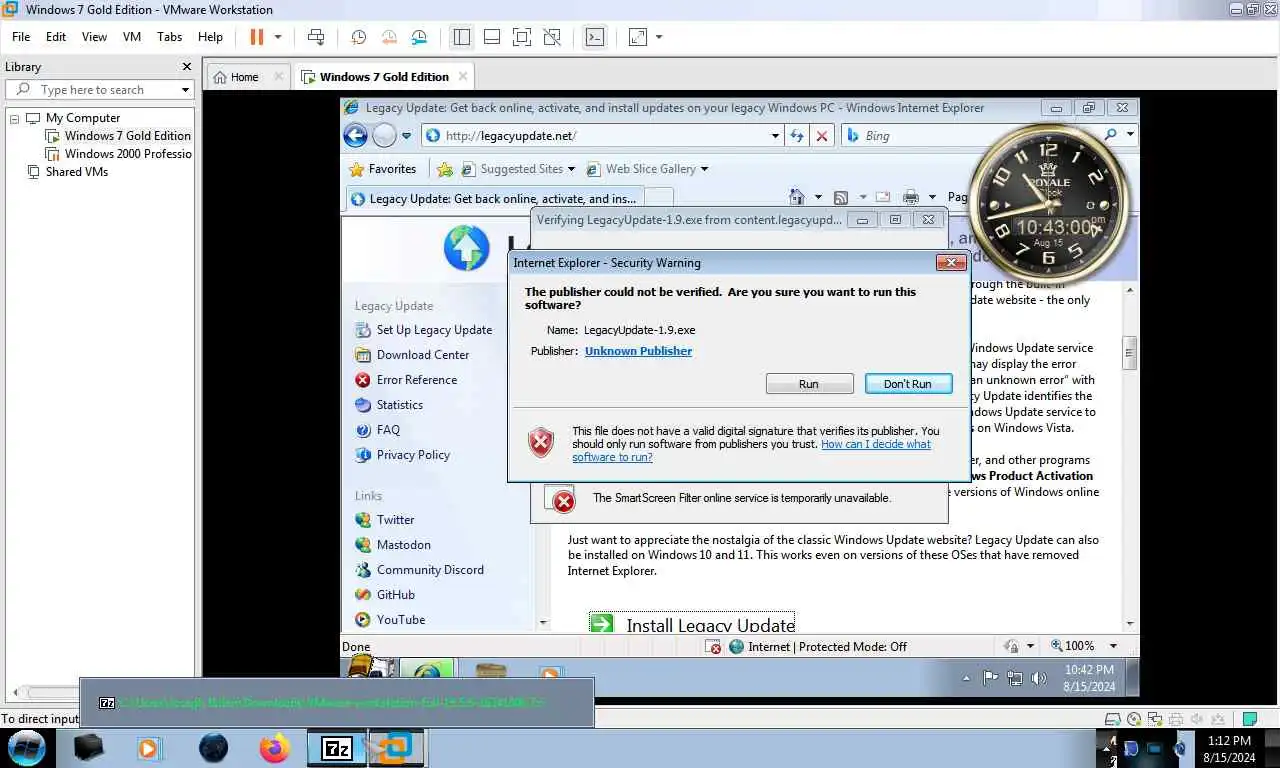Click the IE print icon
Image resolution: width=1280 pixels, height=768 pixels.
pyautogui.click(x=910, y=198)
